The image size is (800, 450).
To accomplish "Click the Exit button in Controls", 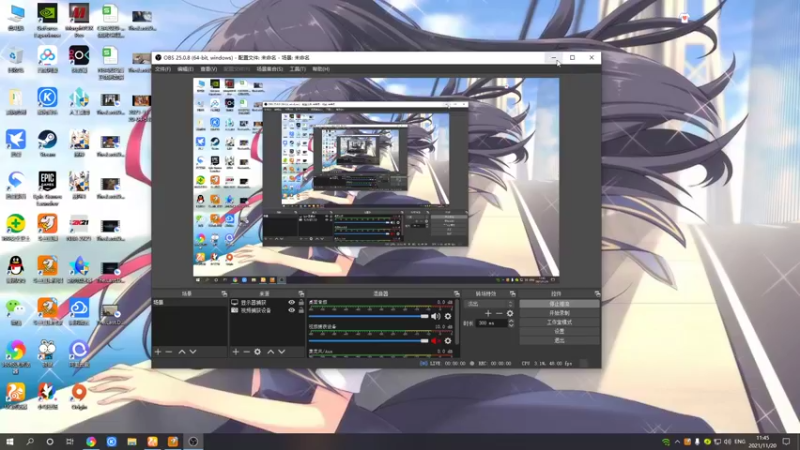I will point(559,340).
